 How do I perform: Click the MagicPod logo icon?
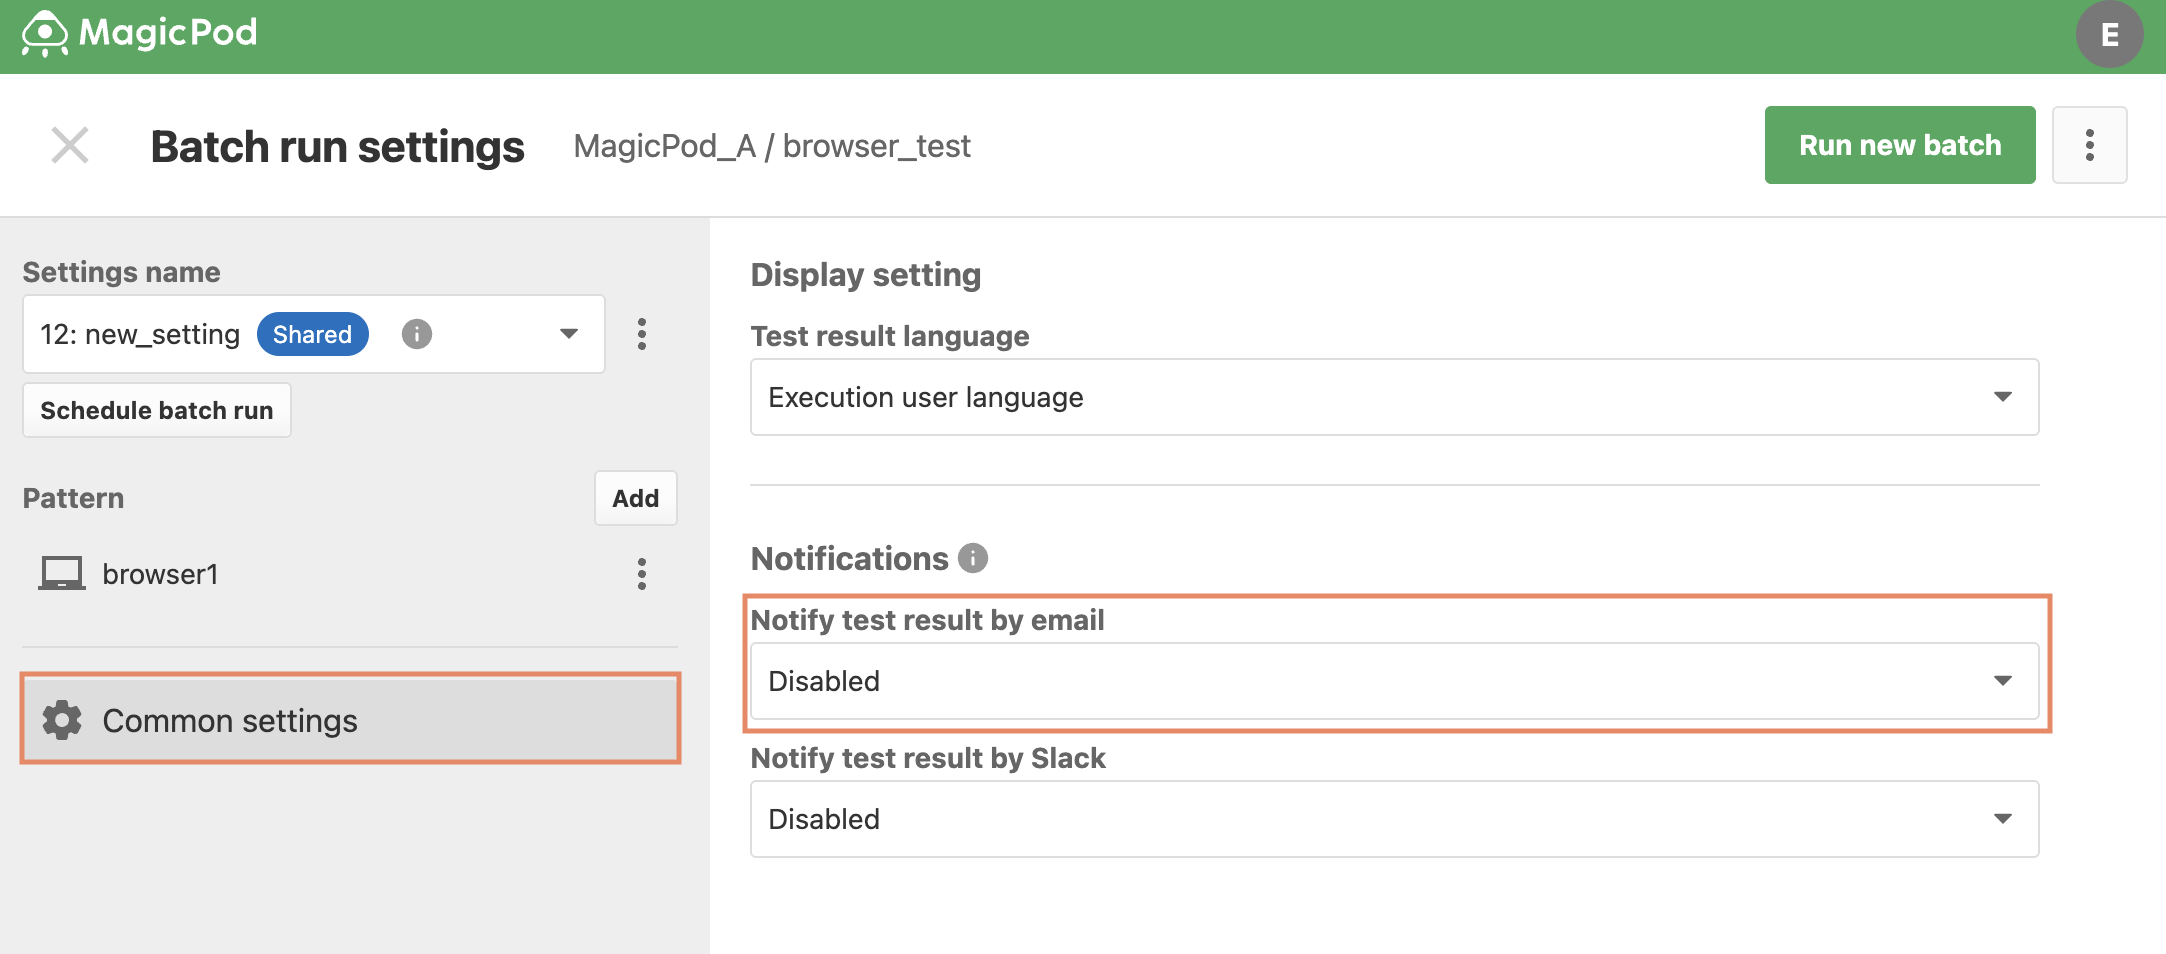(45, 34)
